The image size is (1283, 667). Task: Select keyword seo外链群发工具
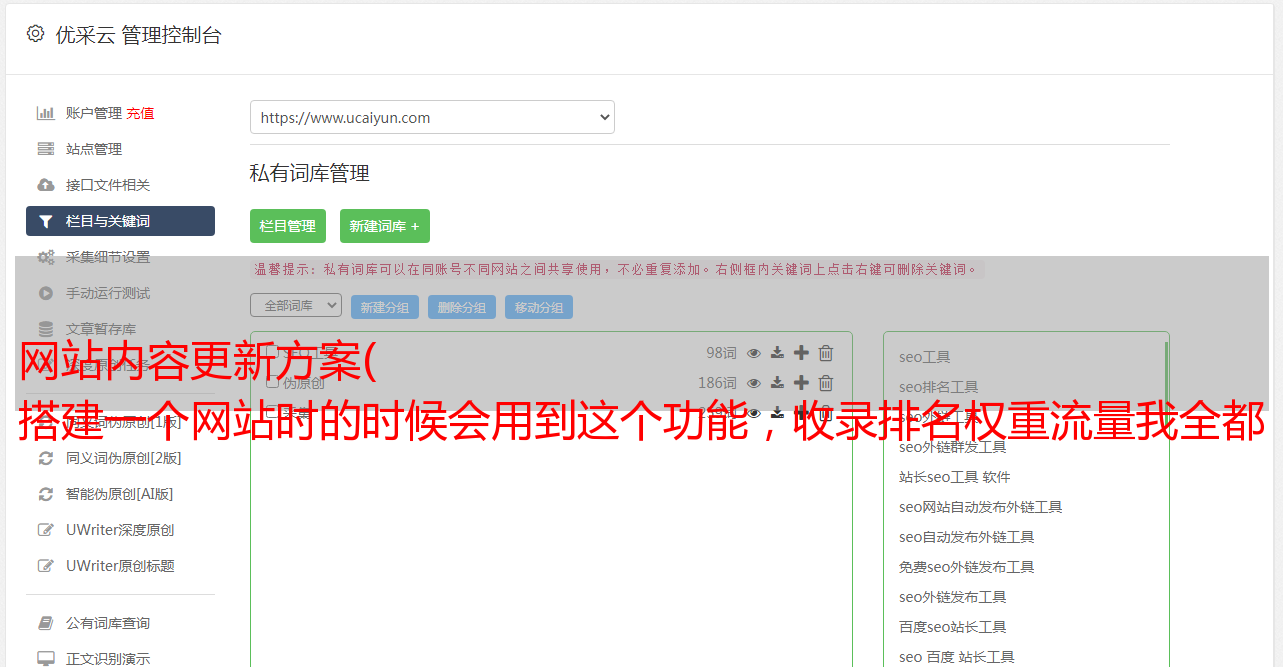953,447
